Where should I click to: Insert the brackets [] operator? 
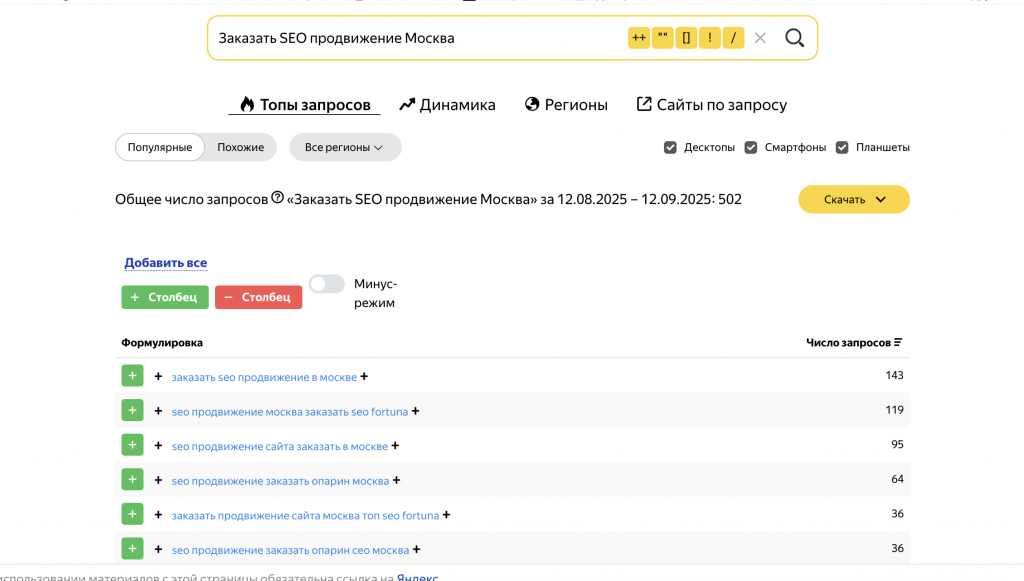click(x=686, y=37)
